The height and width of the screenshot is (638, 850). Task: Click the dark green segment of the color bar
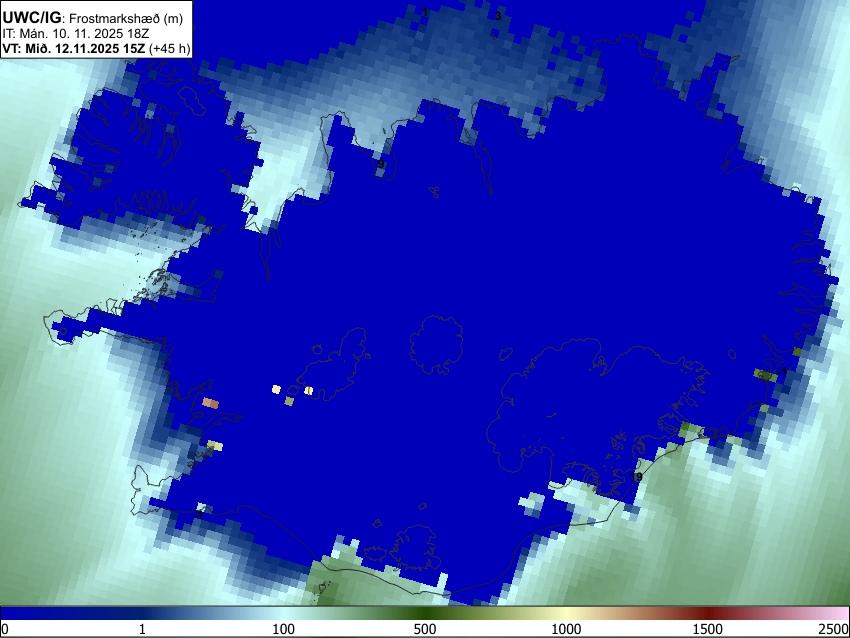[424, 614]
